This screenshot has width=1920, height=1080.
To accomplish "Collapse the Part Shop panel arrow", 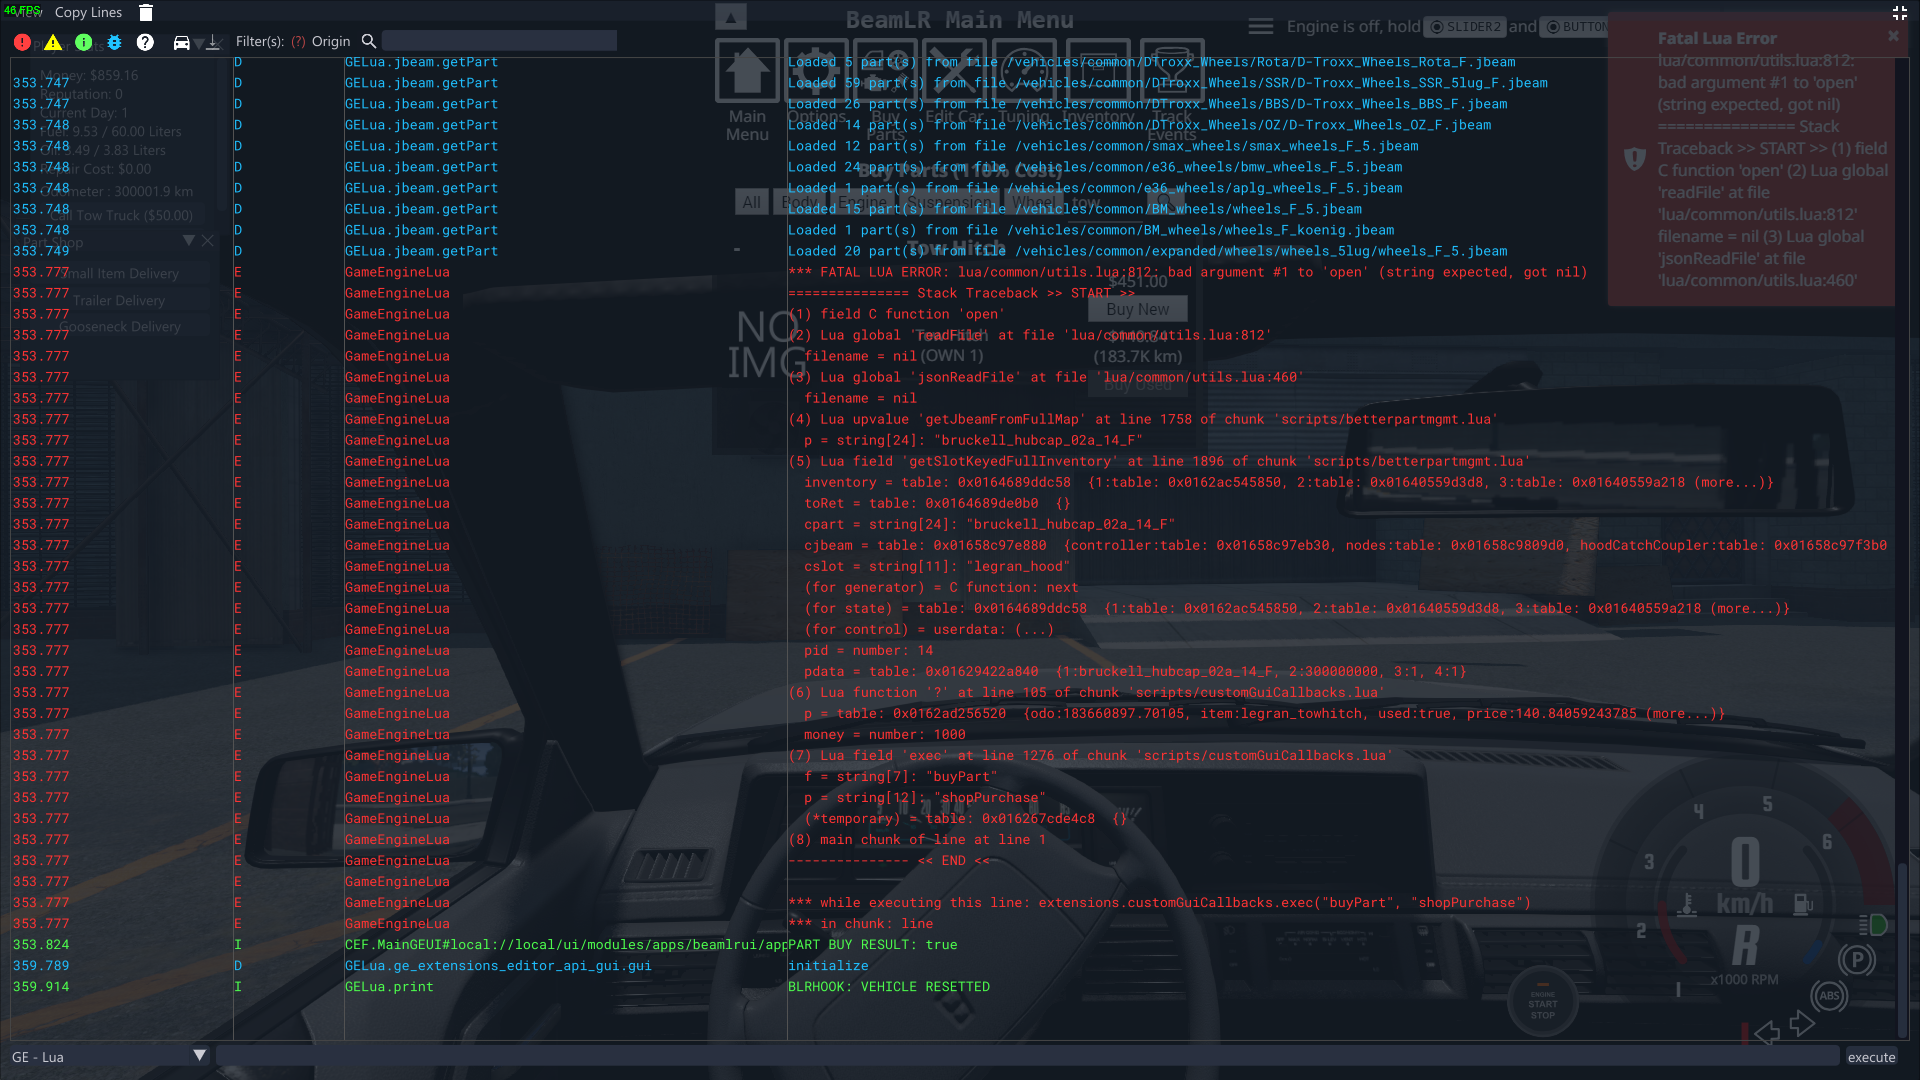I will click(188, 241).
